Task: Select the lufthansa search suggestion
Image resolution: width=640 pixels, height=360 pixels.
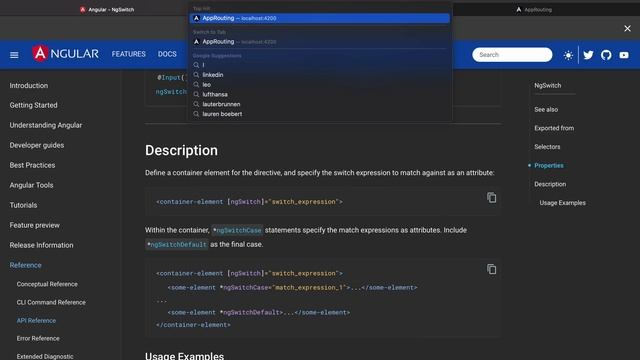Action: [215, 94]
